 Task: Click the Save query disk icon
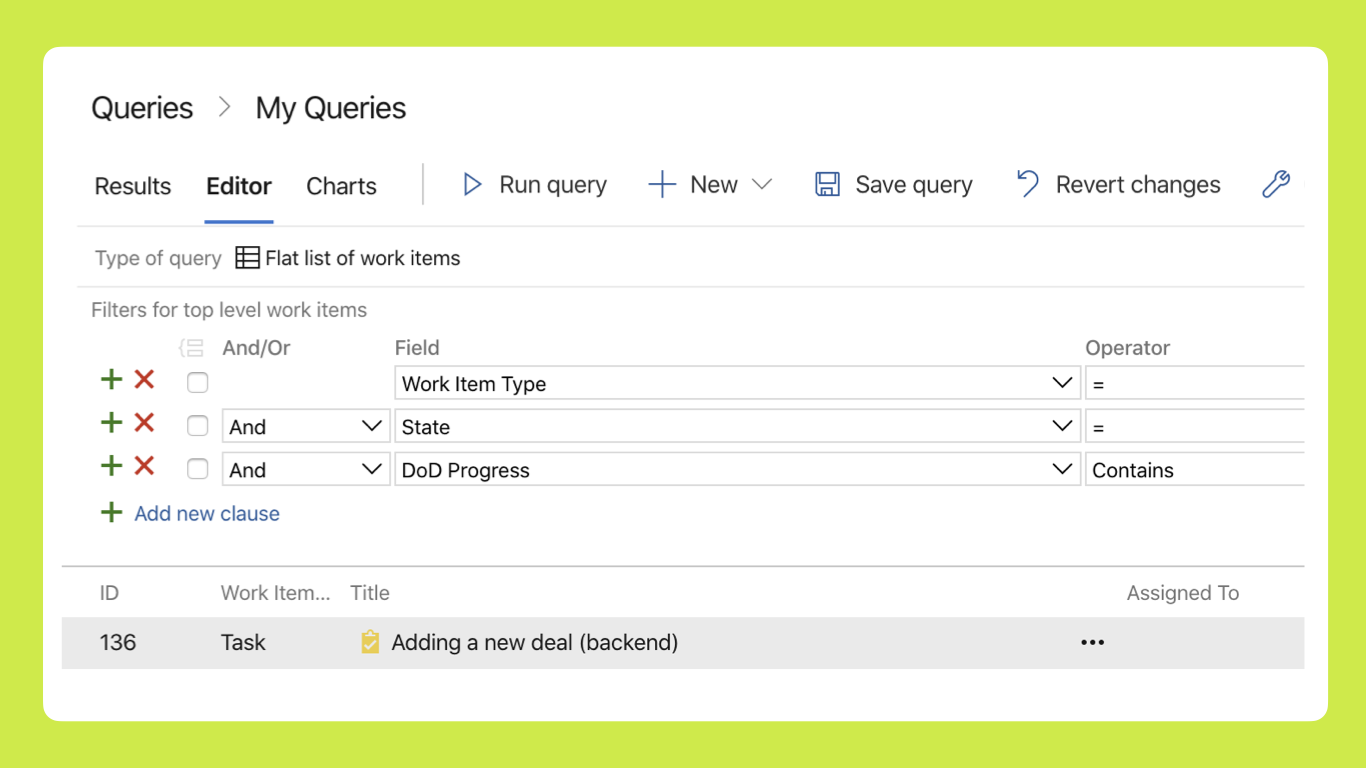[x=826, y=184]
